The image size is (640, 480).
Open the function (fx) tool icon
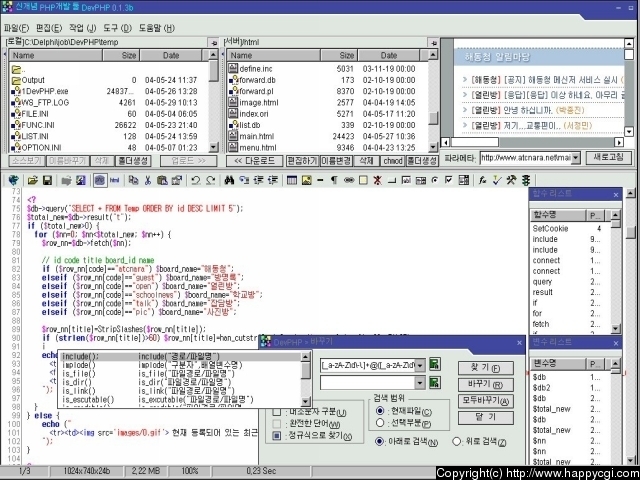click(482, 180)
